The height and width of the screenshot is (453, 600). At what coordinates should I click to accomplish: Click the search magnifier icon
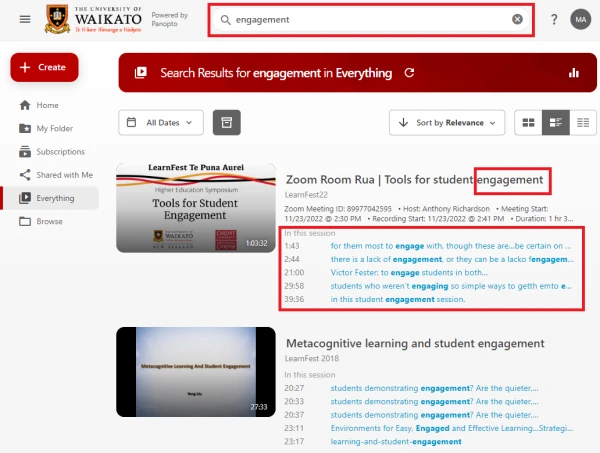tap(225, 20)
